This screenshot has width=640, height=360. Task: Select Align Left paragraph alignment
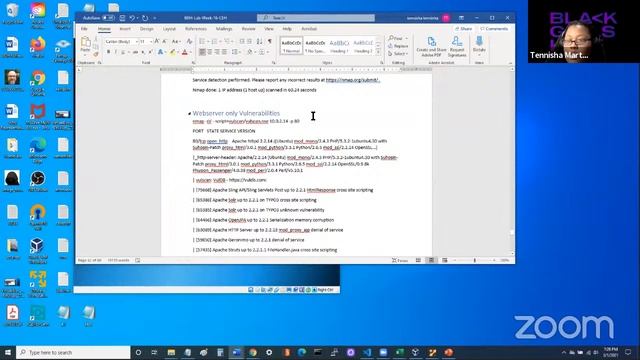[x=202, y=52]
